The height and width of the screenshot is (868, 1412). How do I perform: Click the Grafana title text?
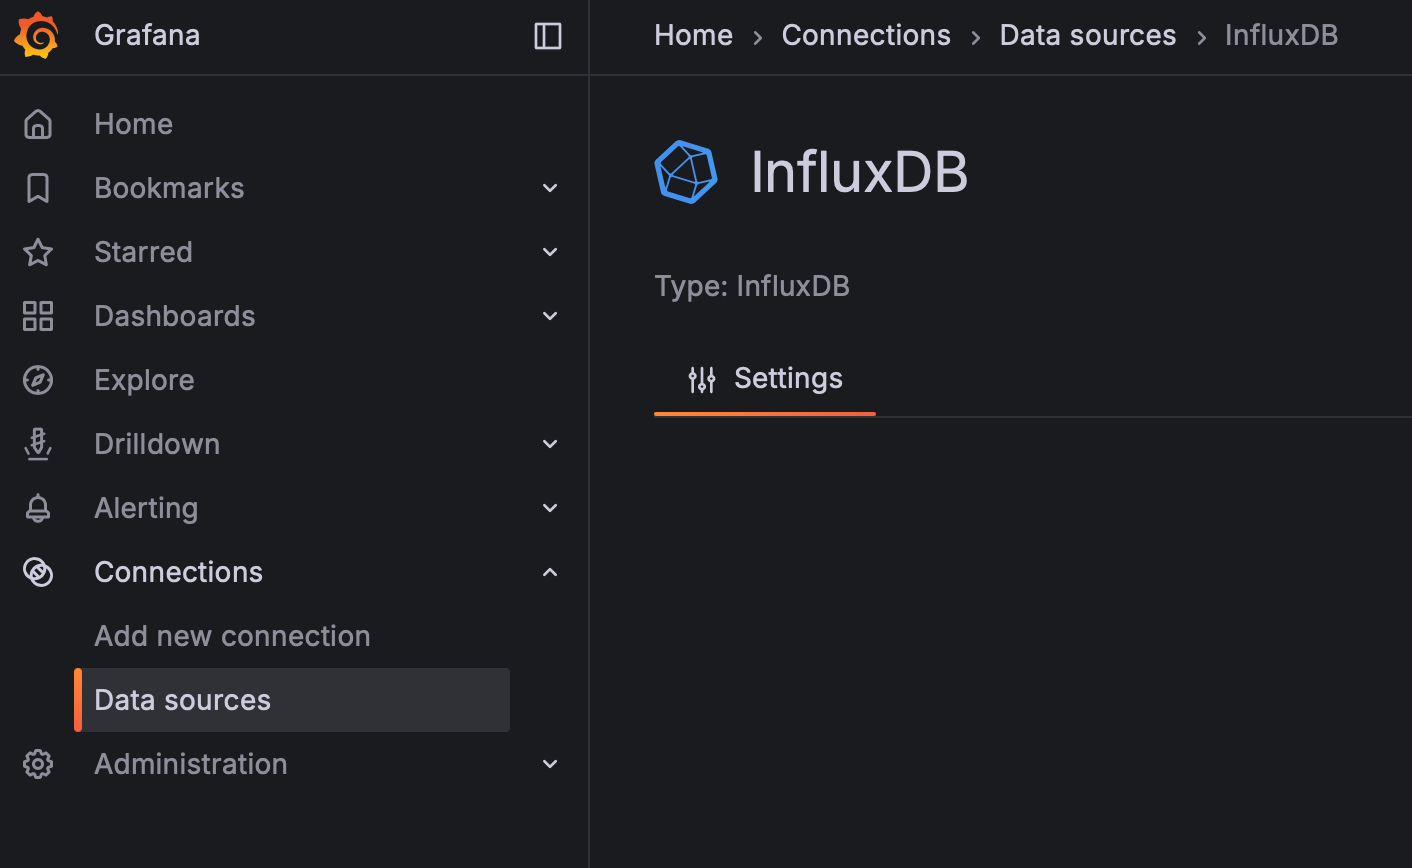[147, 35]
